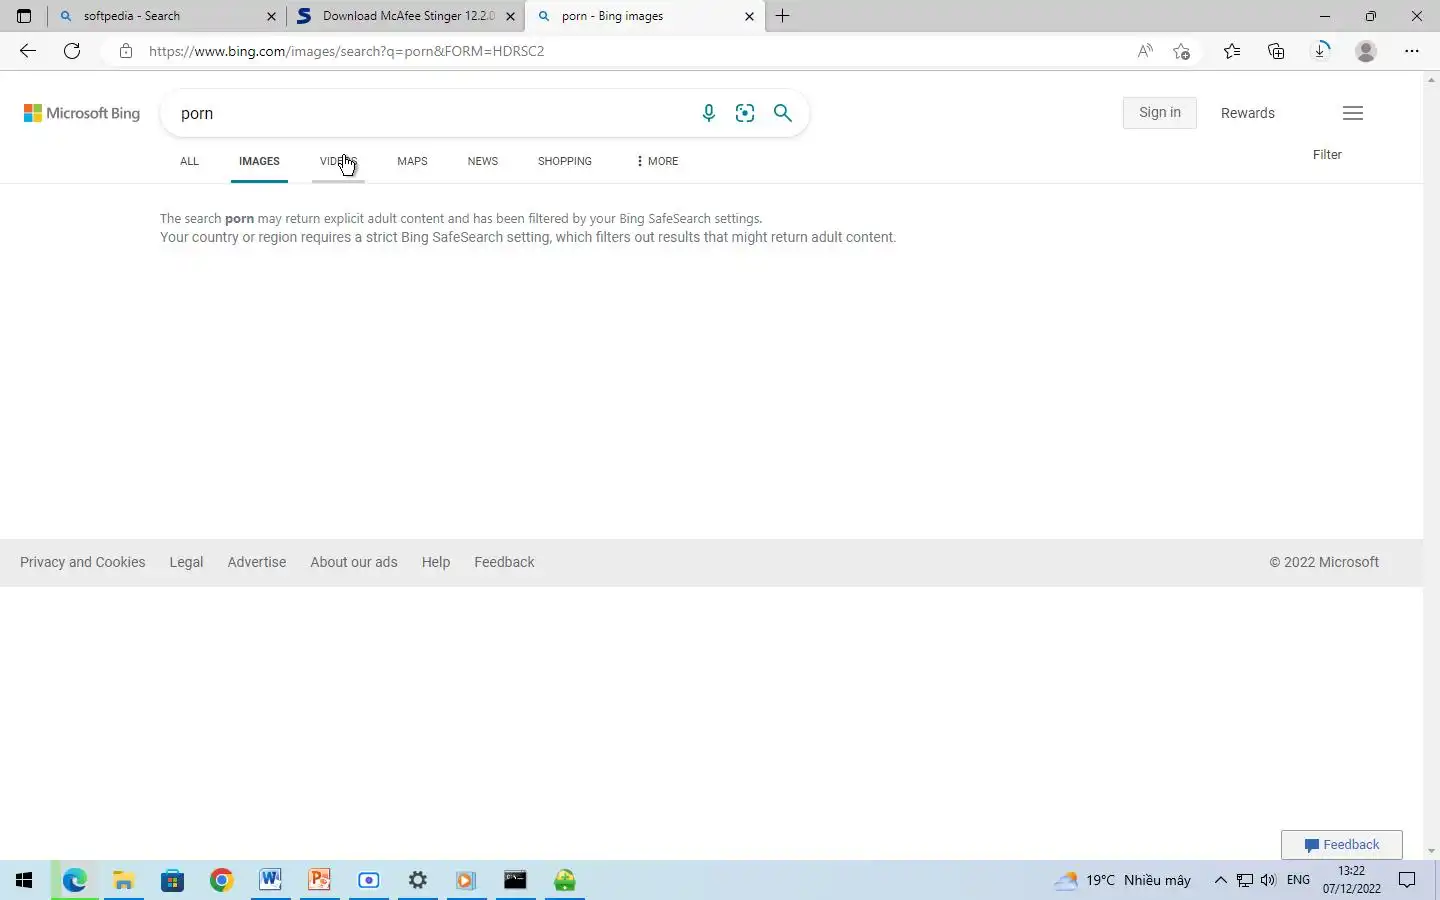Screen dimensions: 1440x900
Task: Search using an image
Action: point(745,113)
